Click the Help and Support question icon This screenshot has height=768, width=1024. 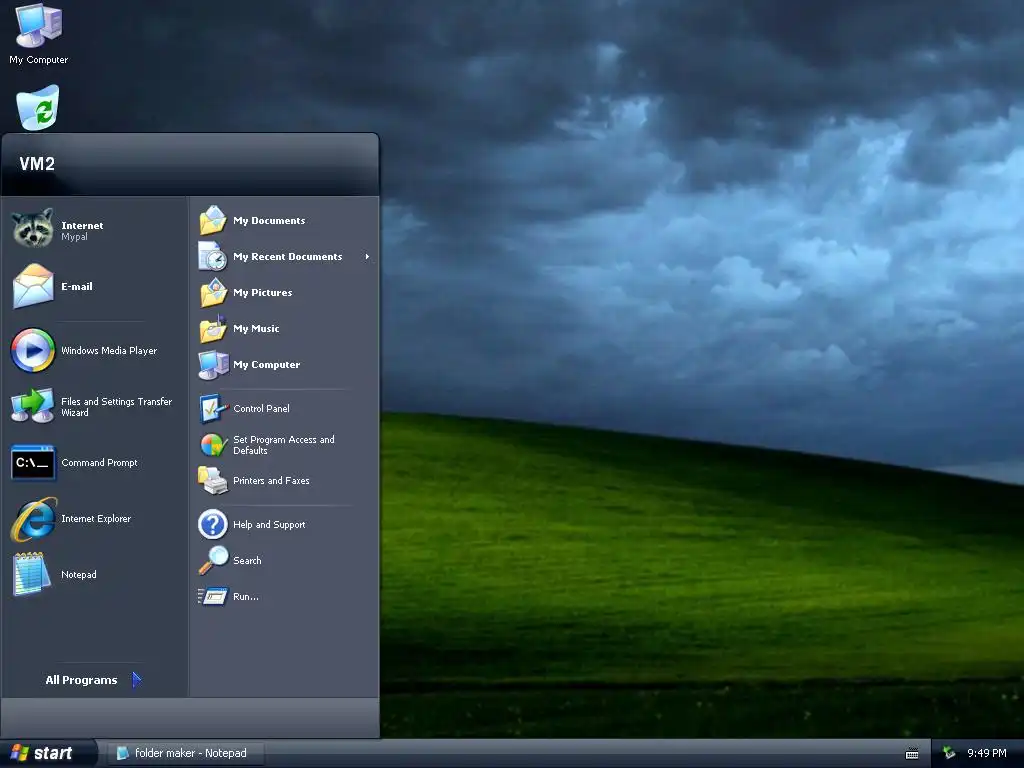tap(213, 524)
